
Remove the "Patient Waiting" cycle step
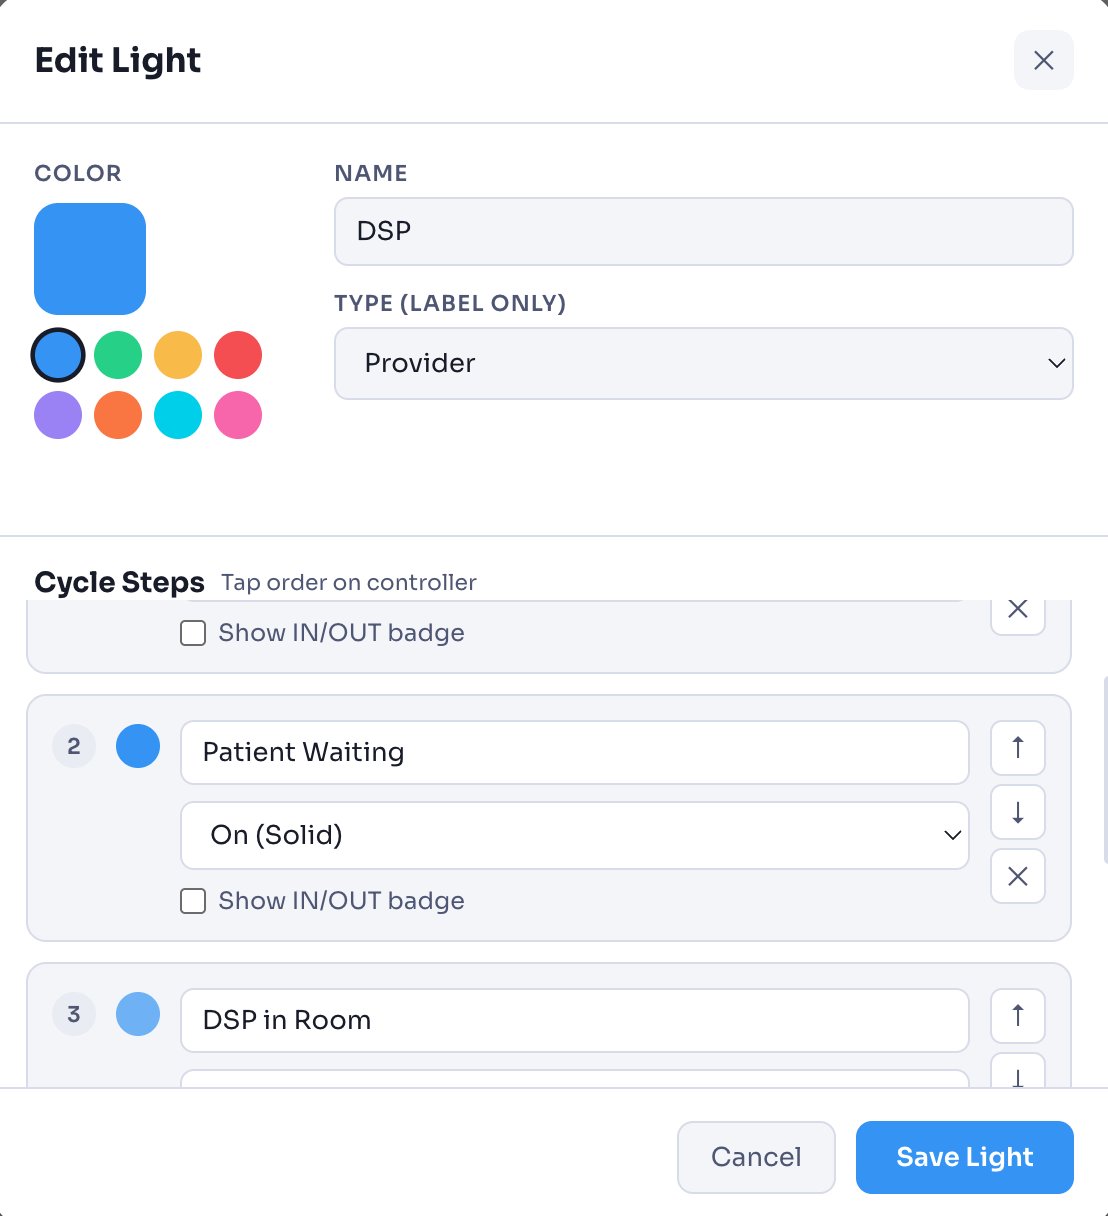tap(1017, 876)
